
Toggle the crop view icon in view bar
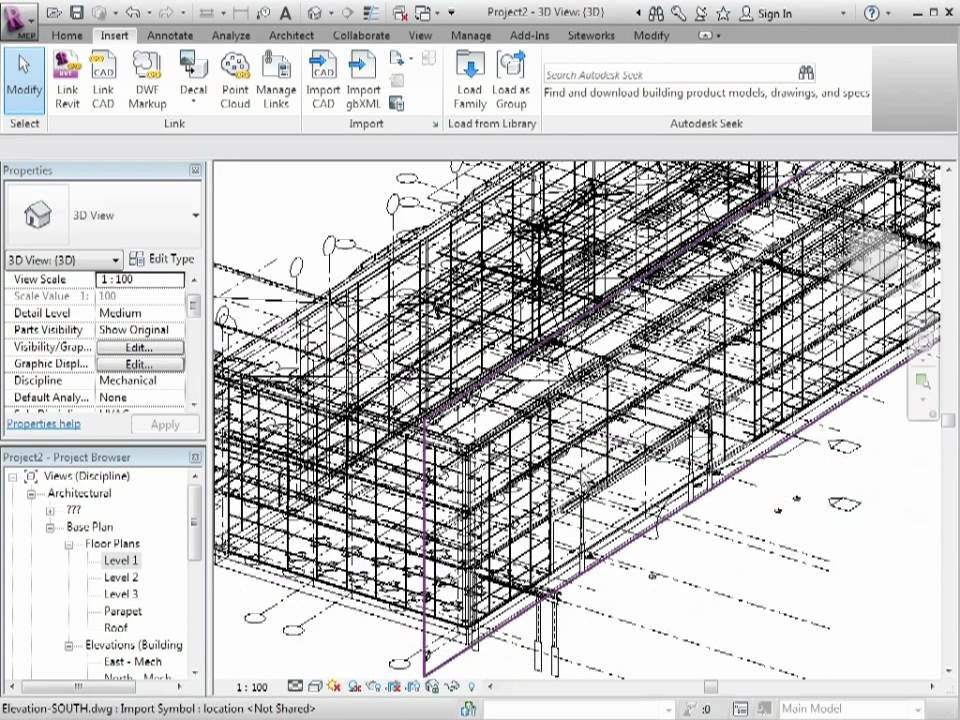coord(394,686)
